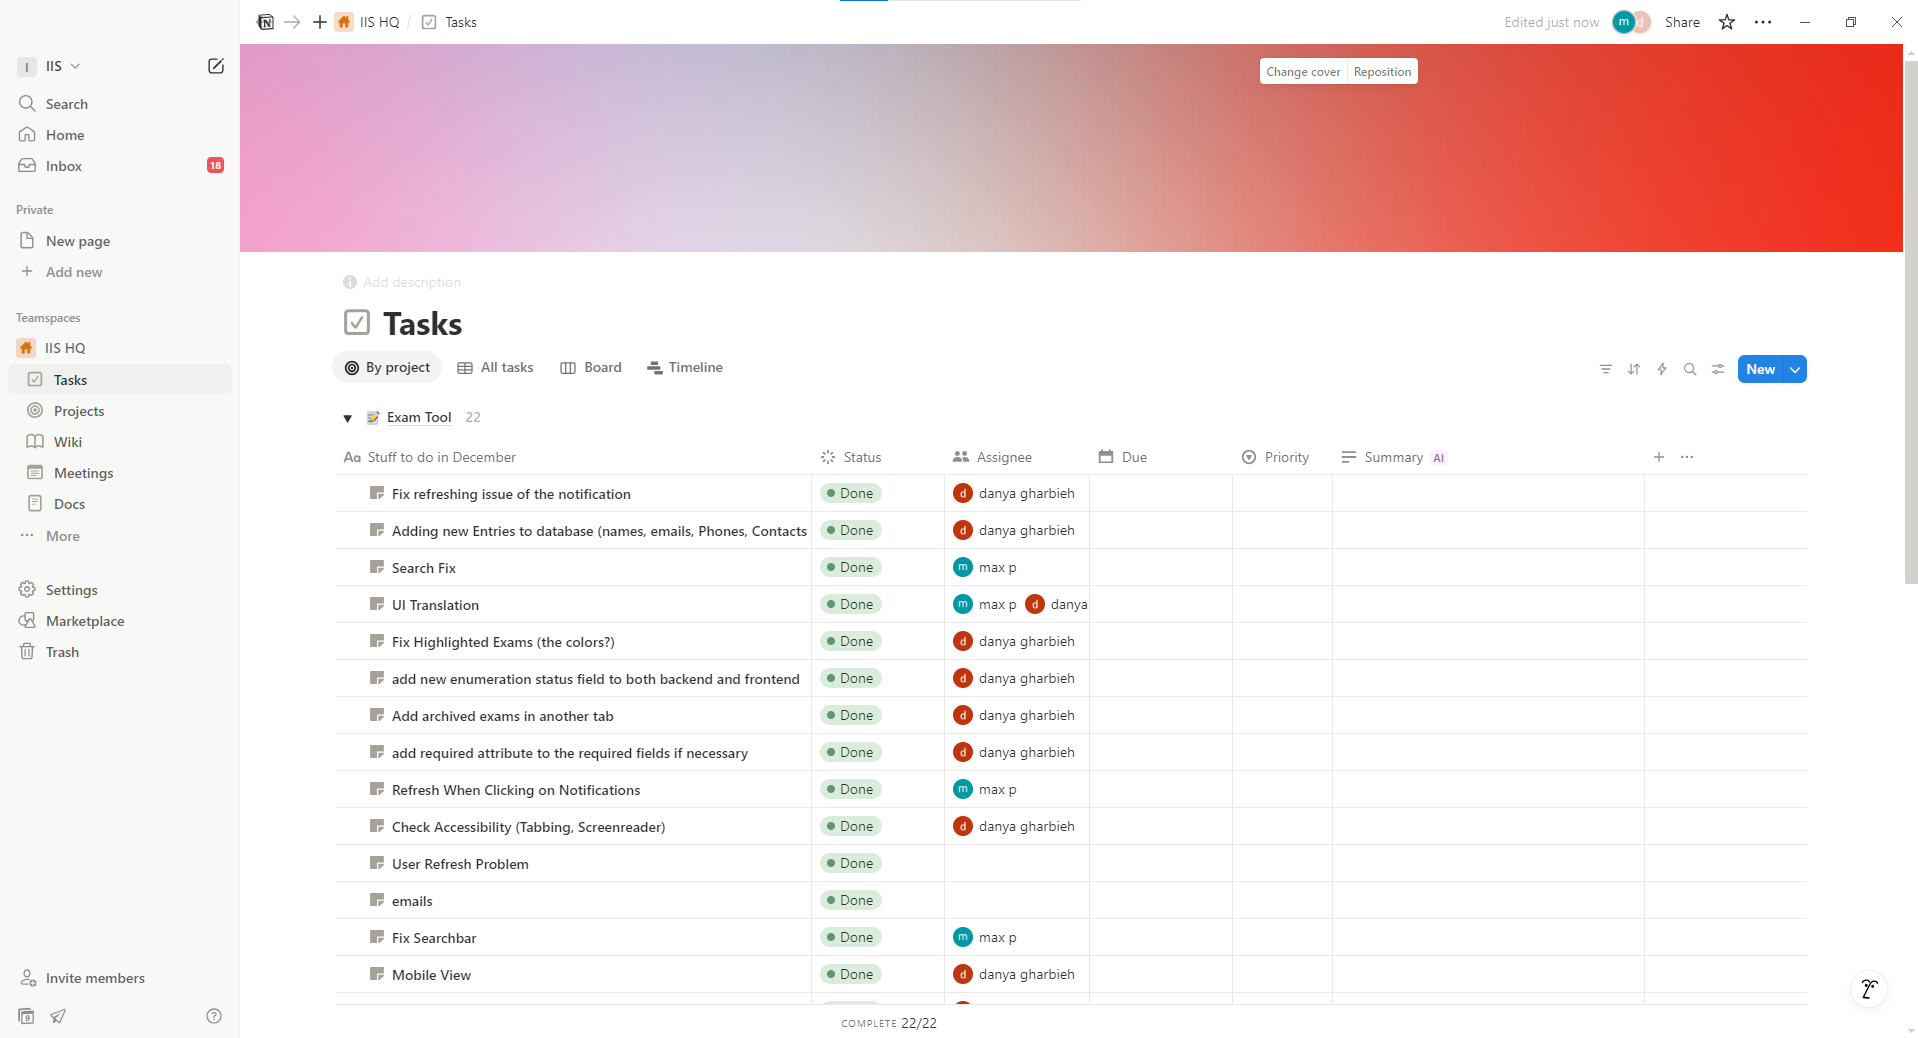Open the New button dropdown chevron
The image size is (1918, 1038).
click(1792, 369)
